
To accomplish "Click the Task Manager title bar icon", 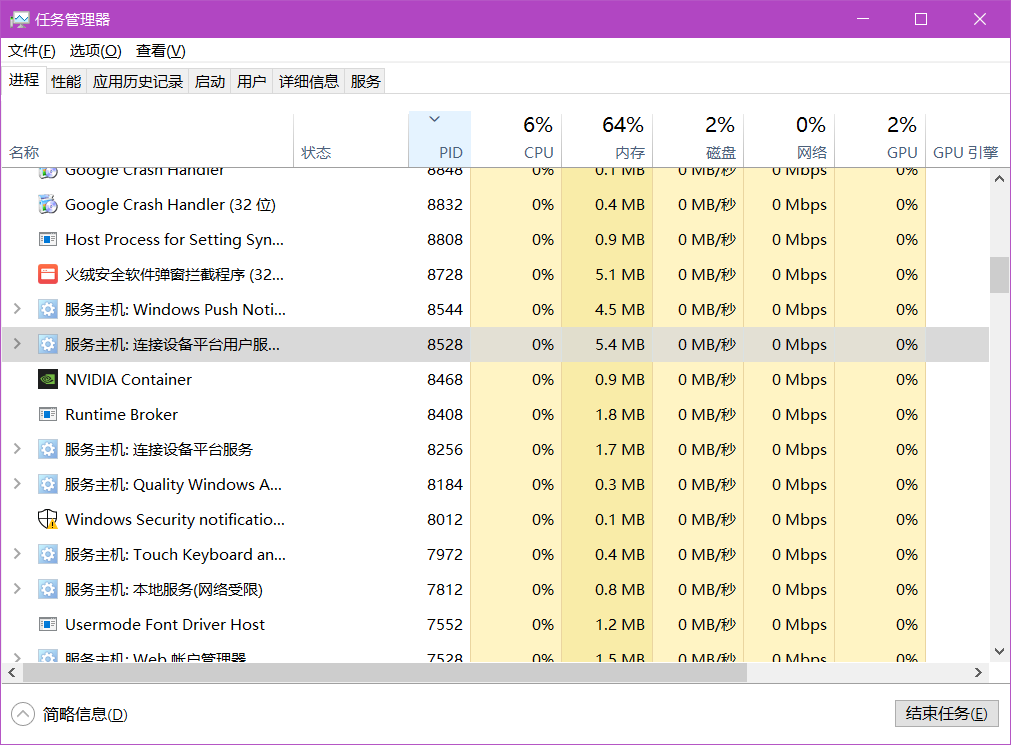I will tap(19, 19).
